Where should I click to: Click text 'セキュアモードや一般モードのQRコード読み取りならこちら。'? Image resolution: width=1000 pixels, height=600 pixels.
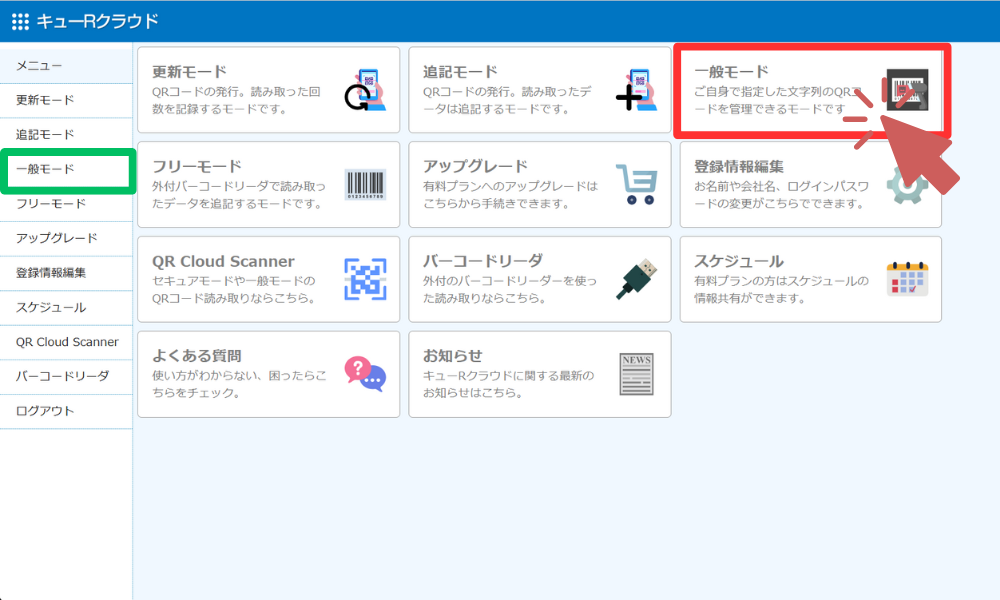235,289
